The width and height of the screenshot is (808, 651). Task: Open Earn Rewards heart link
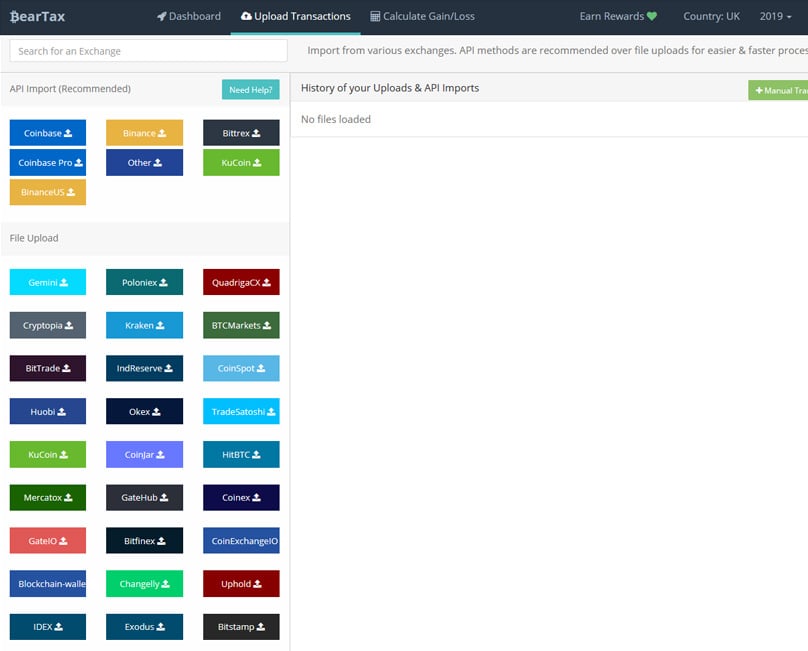[618, 16]
